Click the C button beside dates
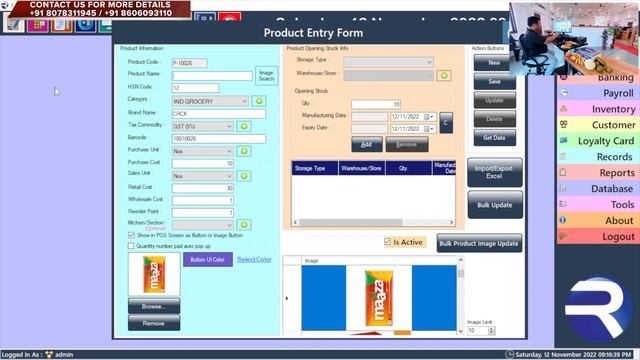Screen dimensions: 640x360 pos(445,122)
